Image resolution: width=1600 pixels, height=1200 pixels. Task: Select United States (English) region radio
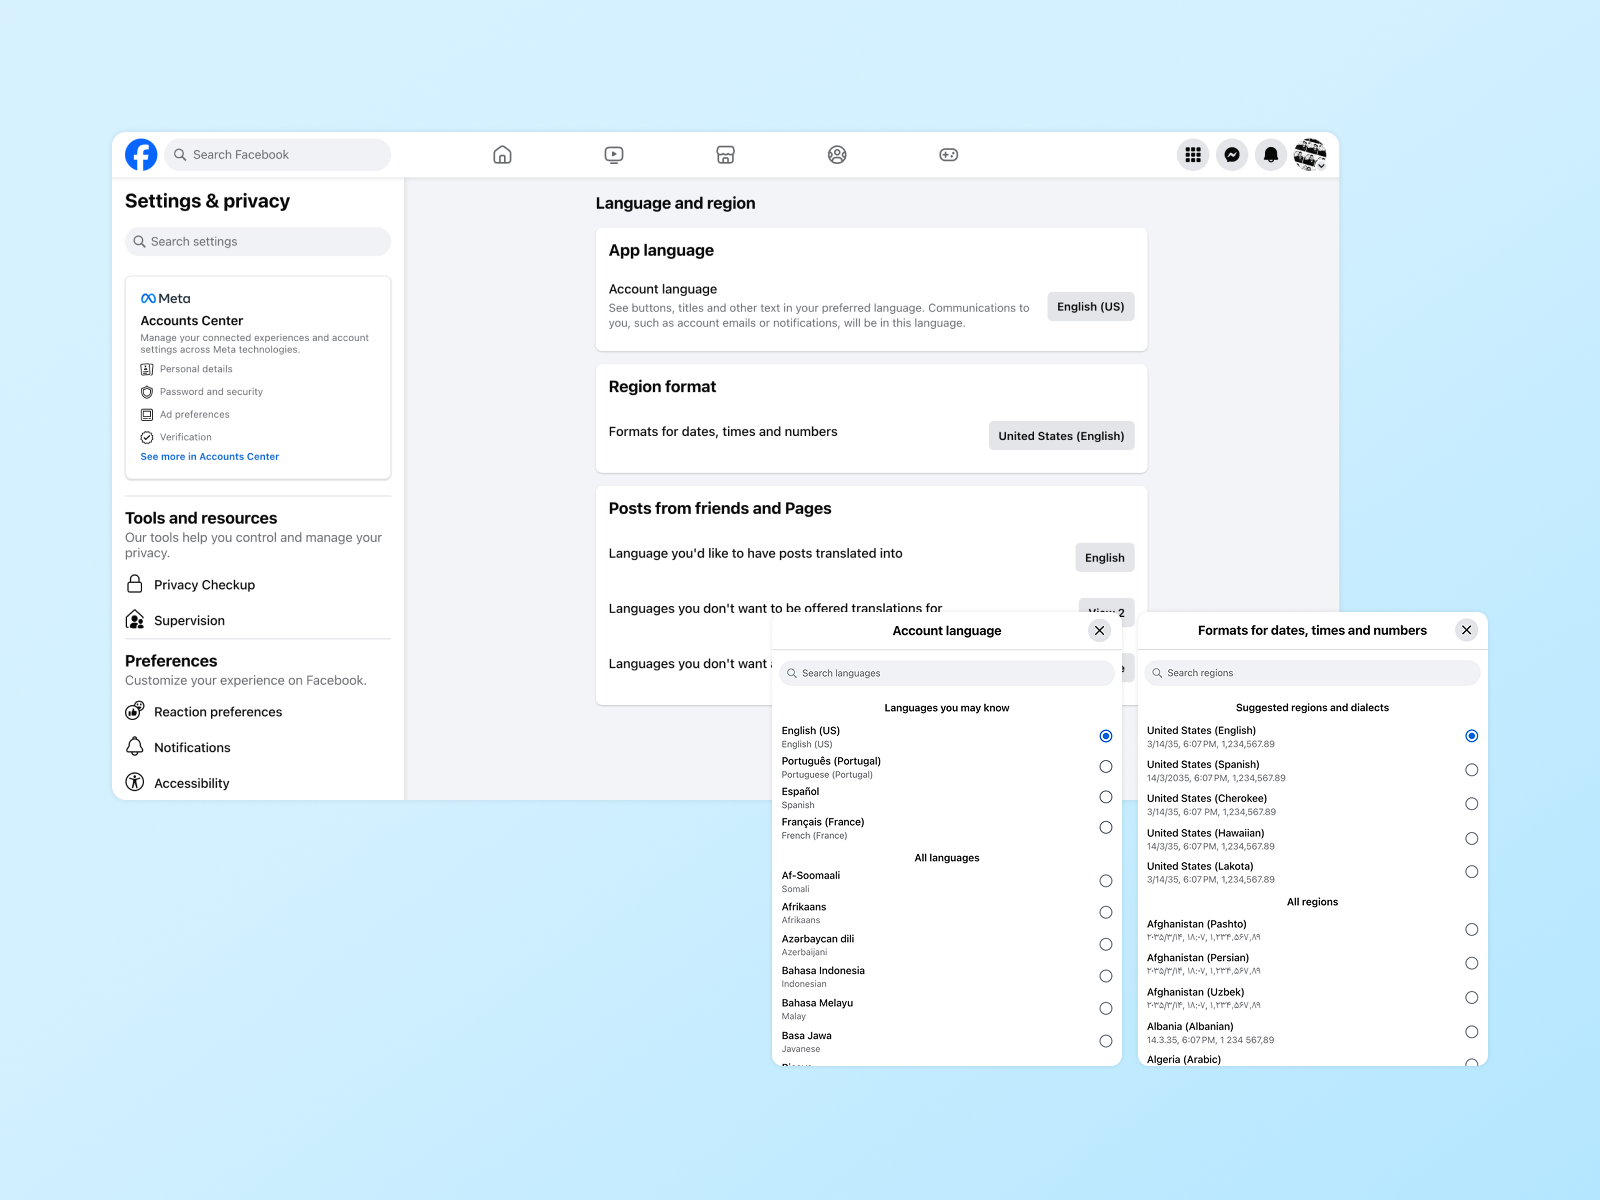click(x=1472, y=736)
